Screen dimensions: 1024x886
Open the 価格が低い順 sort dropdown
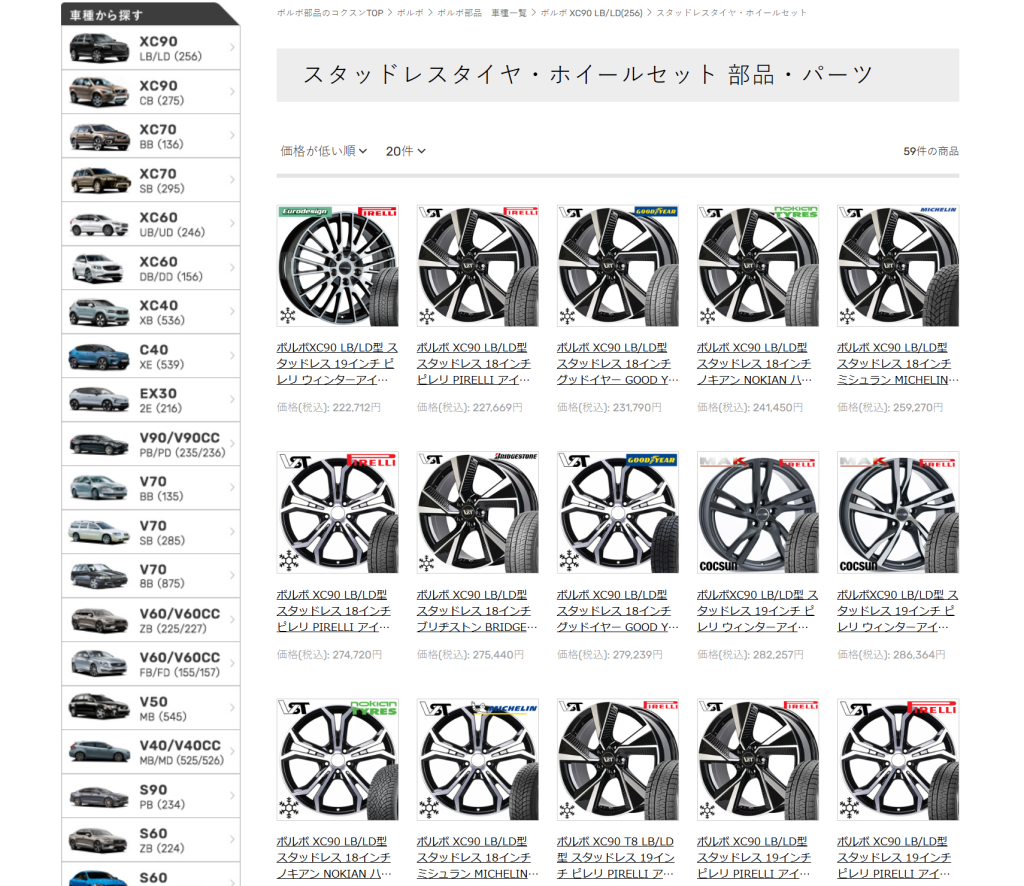(x=324, y=151)
